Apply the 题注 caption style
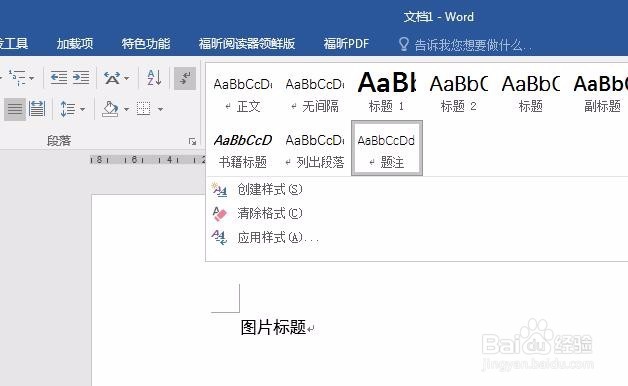This screenshot has height=386, width=628. point(387,148)
